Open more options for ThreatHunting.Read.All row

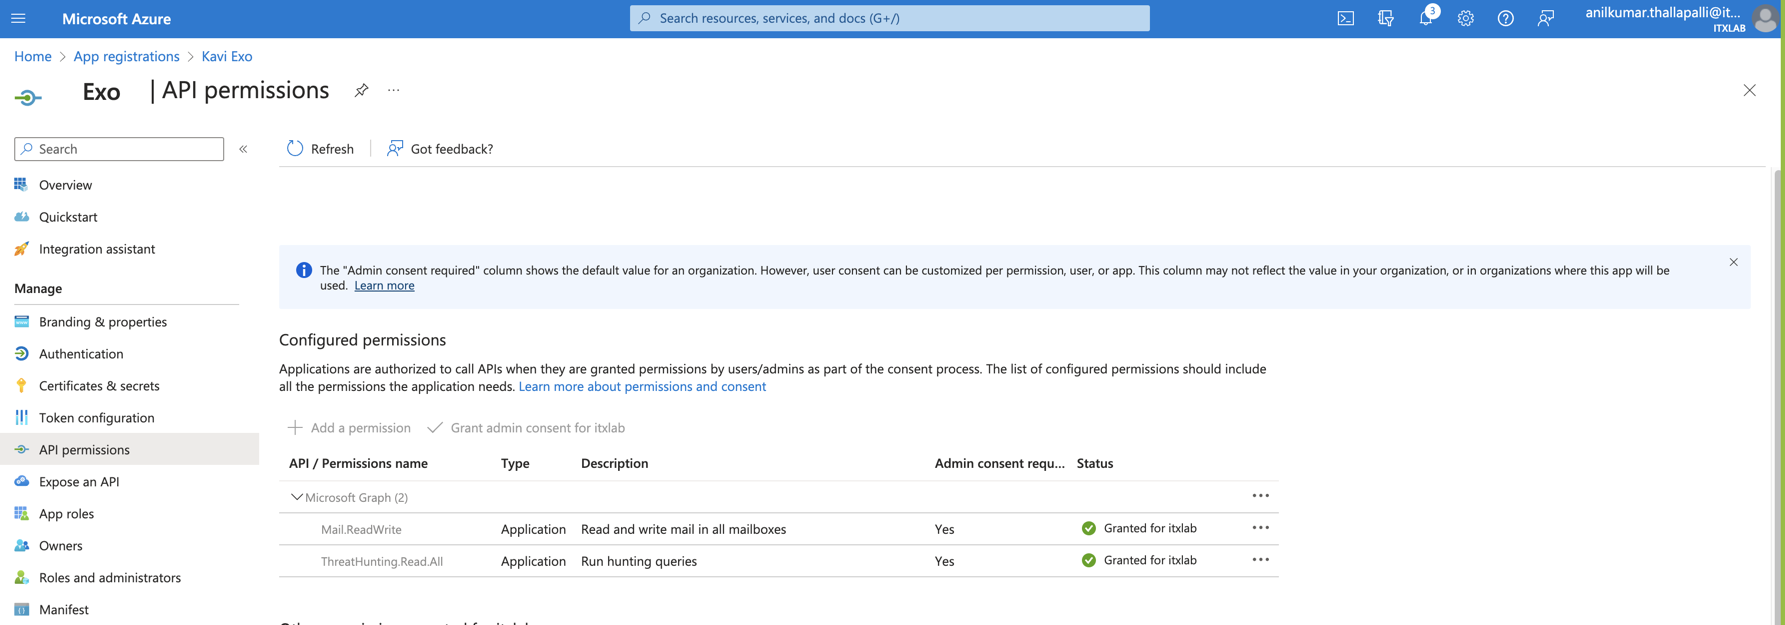(1261, 560)
